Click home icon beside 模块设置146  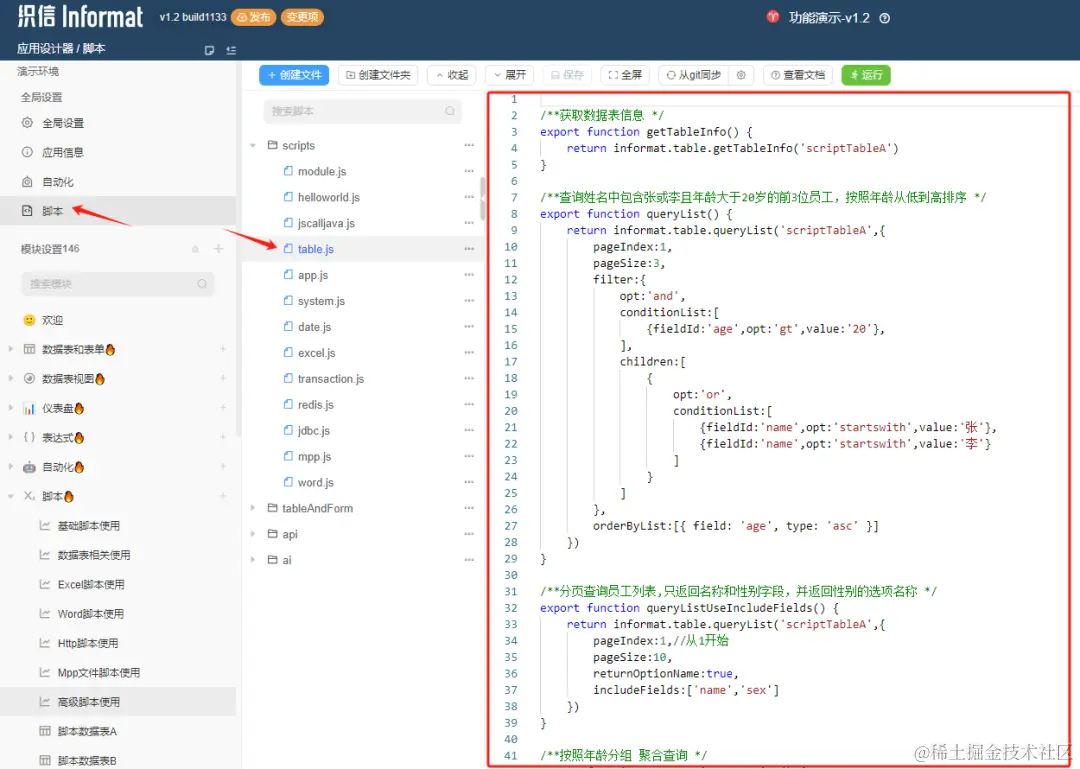coord(196,249)
